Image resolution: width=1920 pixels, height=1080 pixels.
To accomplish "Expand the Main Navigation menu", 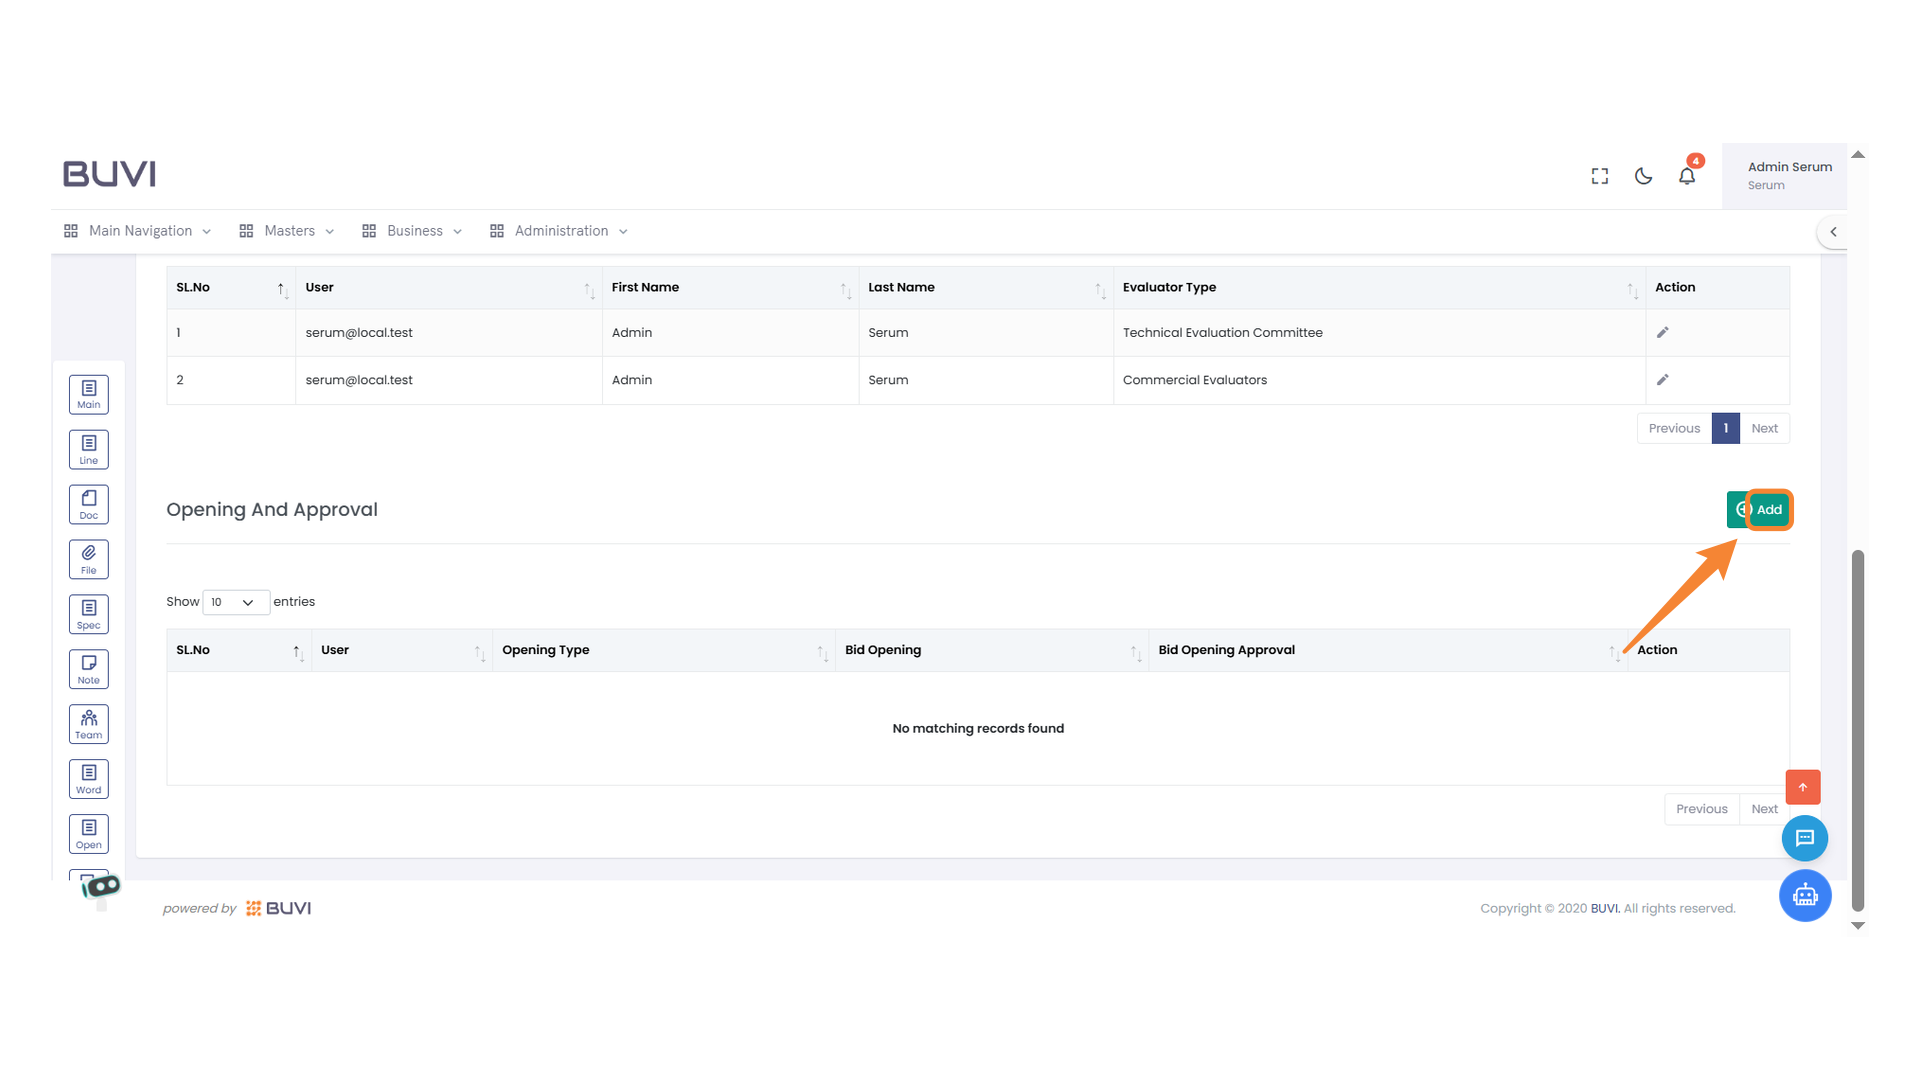I will pos(138,231).
